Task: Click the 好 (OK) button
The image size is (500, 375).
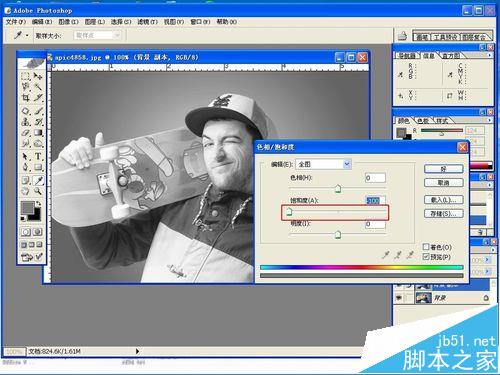Action: click(x=443, y=169)
